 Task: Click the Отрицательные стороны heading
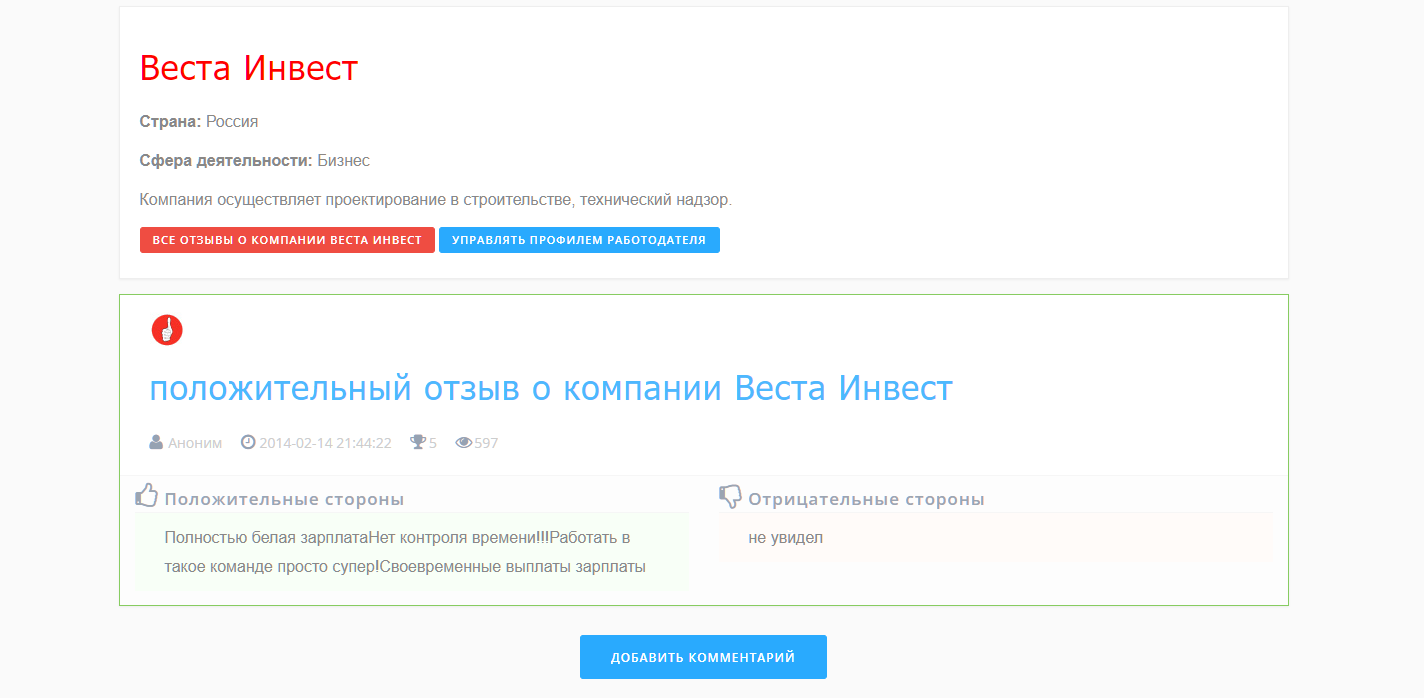click(x=866, y=499)
